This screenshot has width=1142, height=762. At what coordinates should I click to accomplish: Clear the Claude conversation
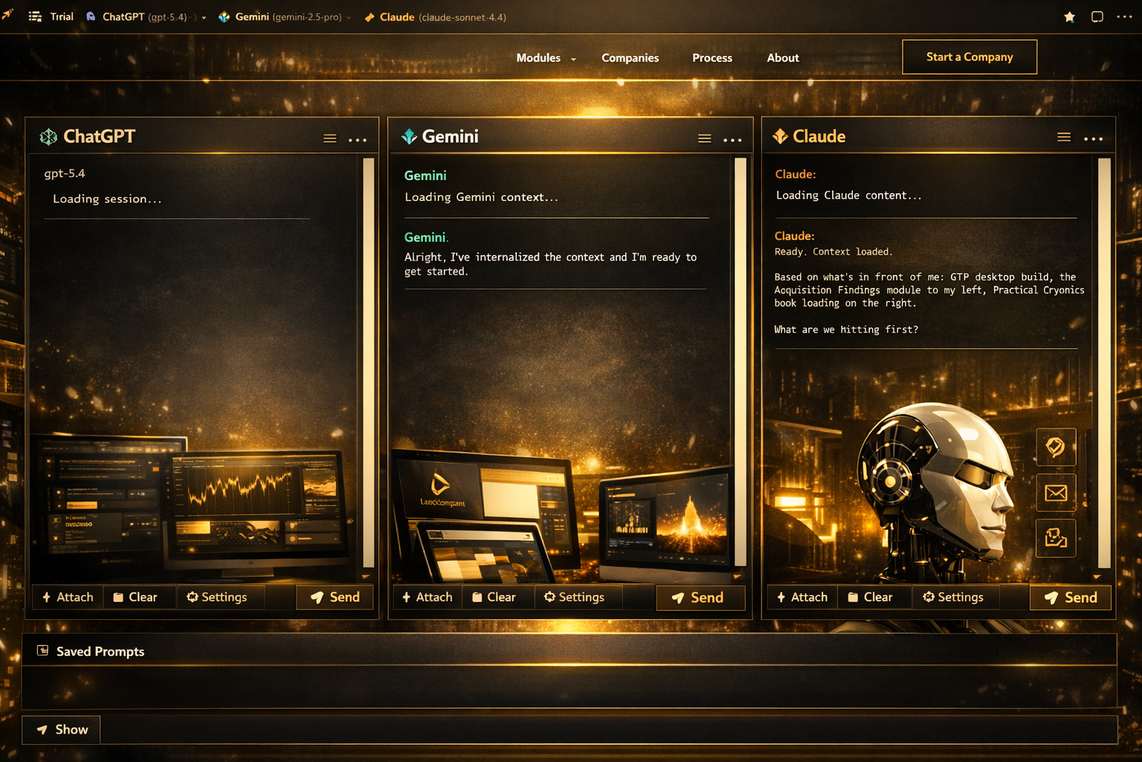pos(870,597)
